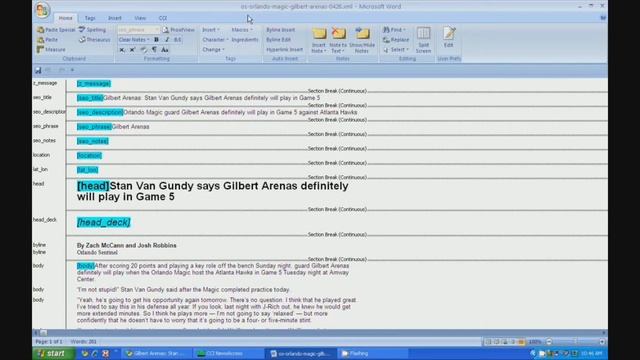Toggle superscript formatting
640x360 pixels.
[133, 50]
